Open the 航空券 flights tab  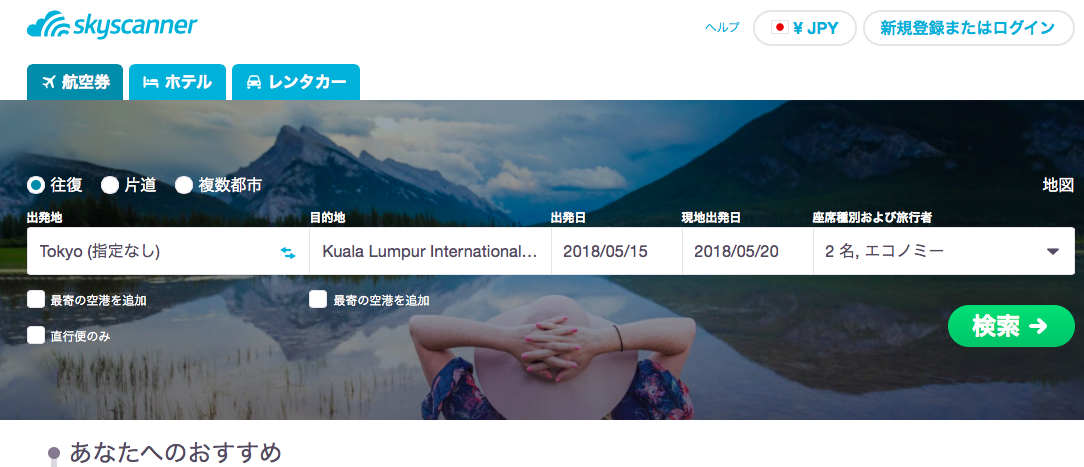[75, 82]
